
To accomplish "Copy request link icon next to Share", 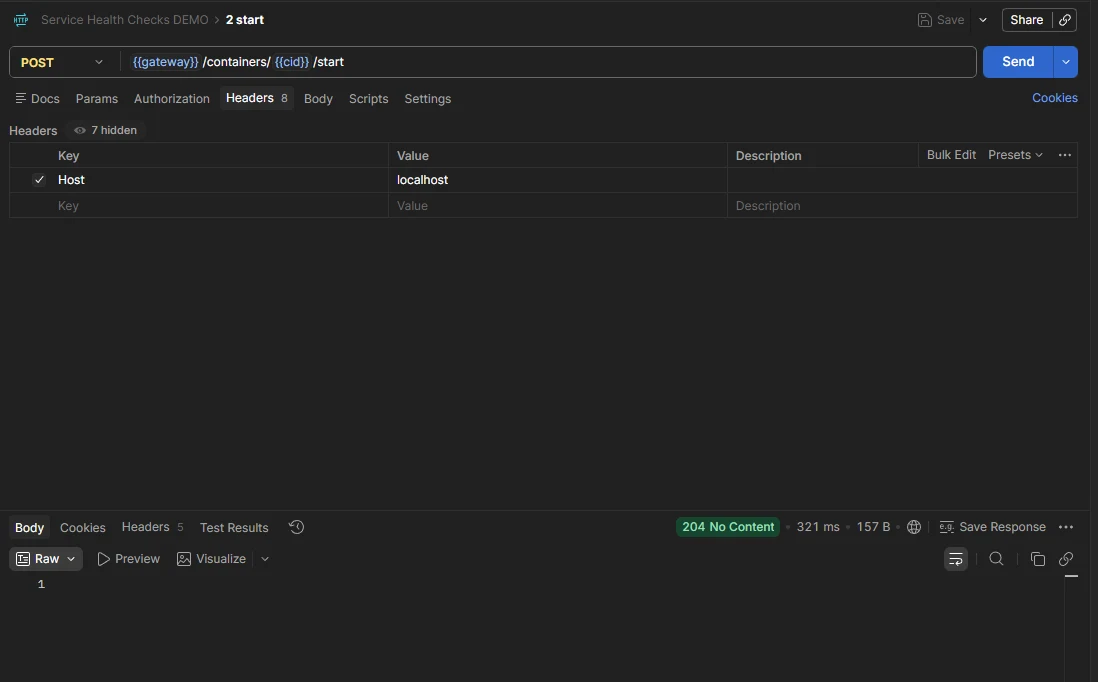I will pos(1064,20).
